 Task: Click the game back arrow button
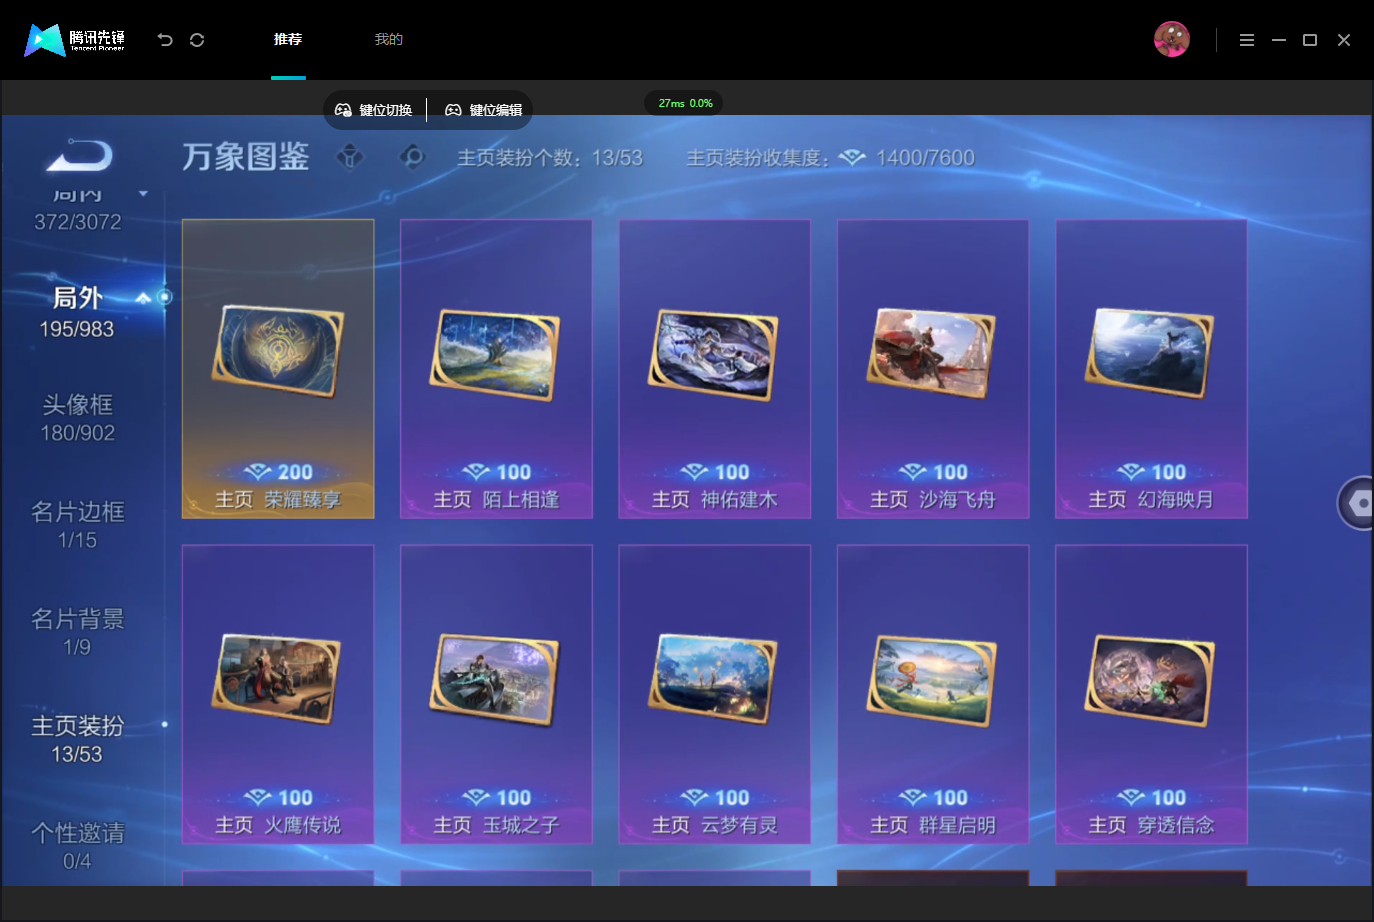tap(80, 156)
